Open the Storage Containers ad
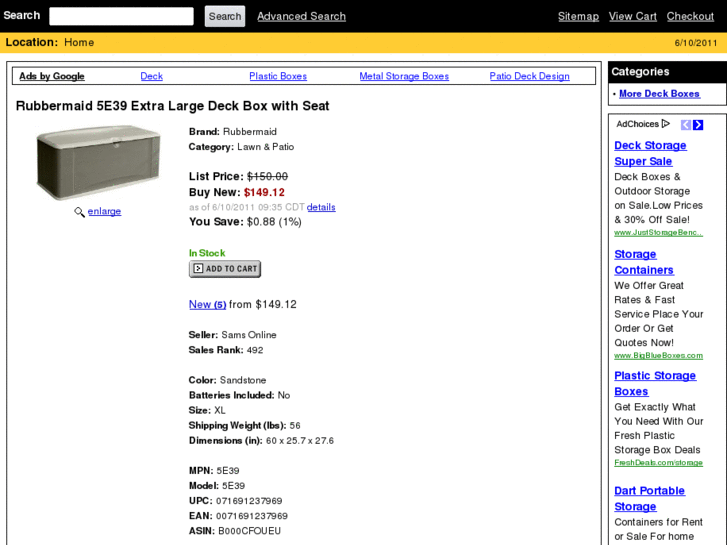 [x=644, y=262]
